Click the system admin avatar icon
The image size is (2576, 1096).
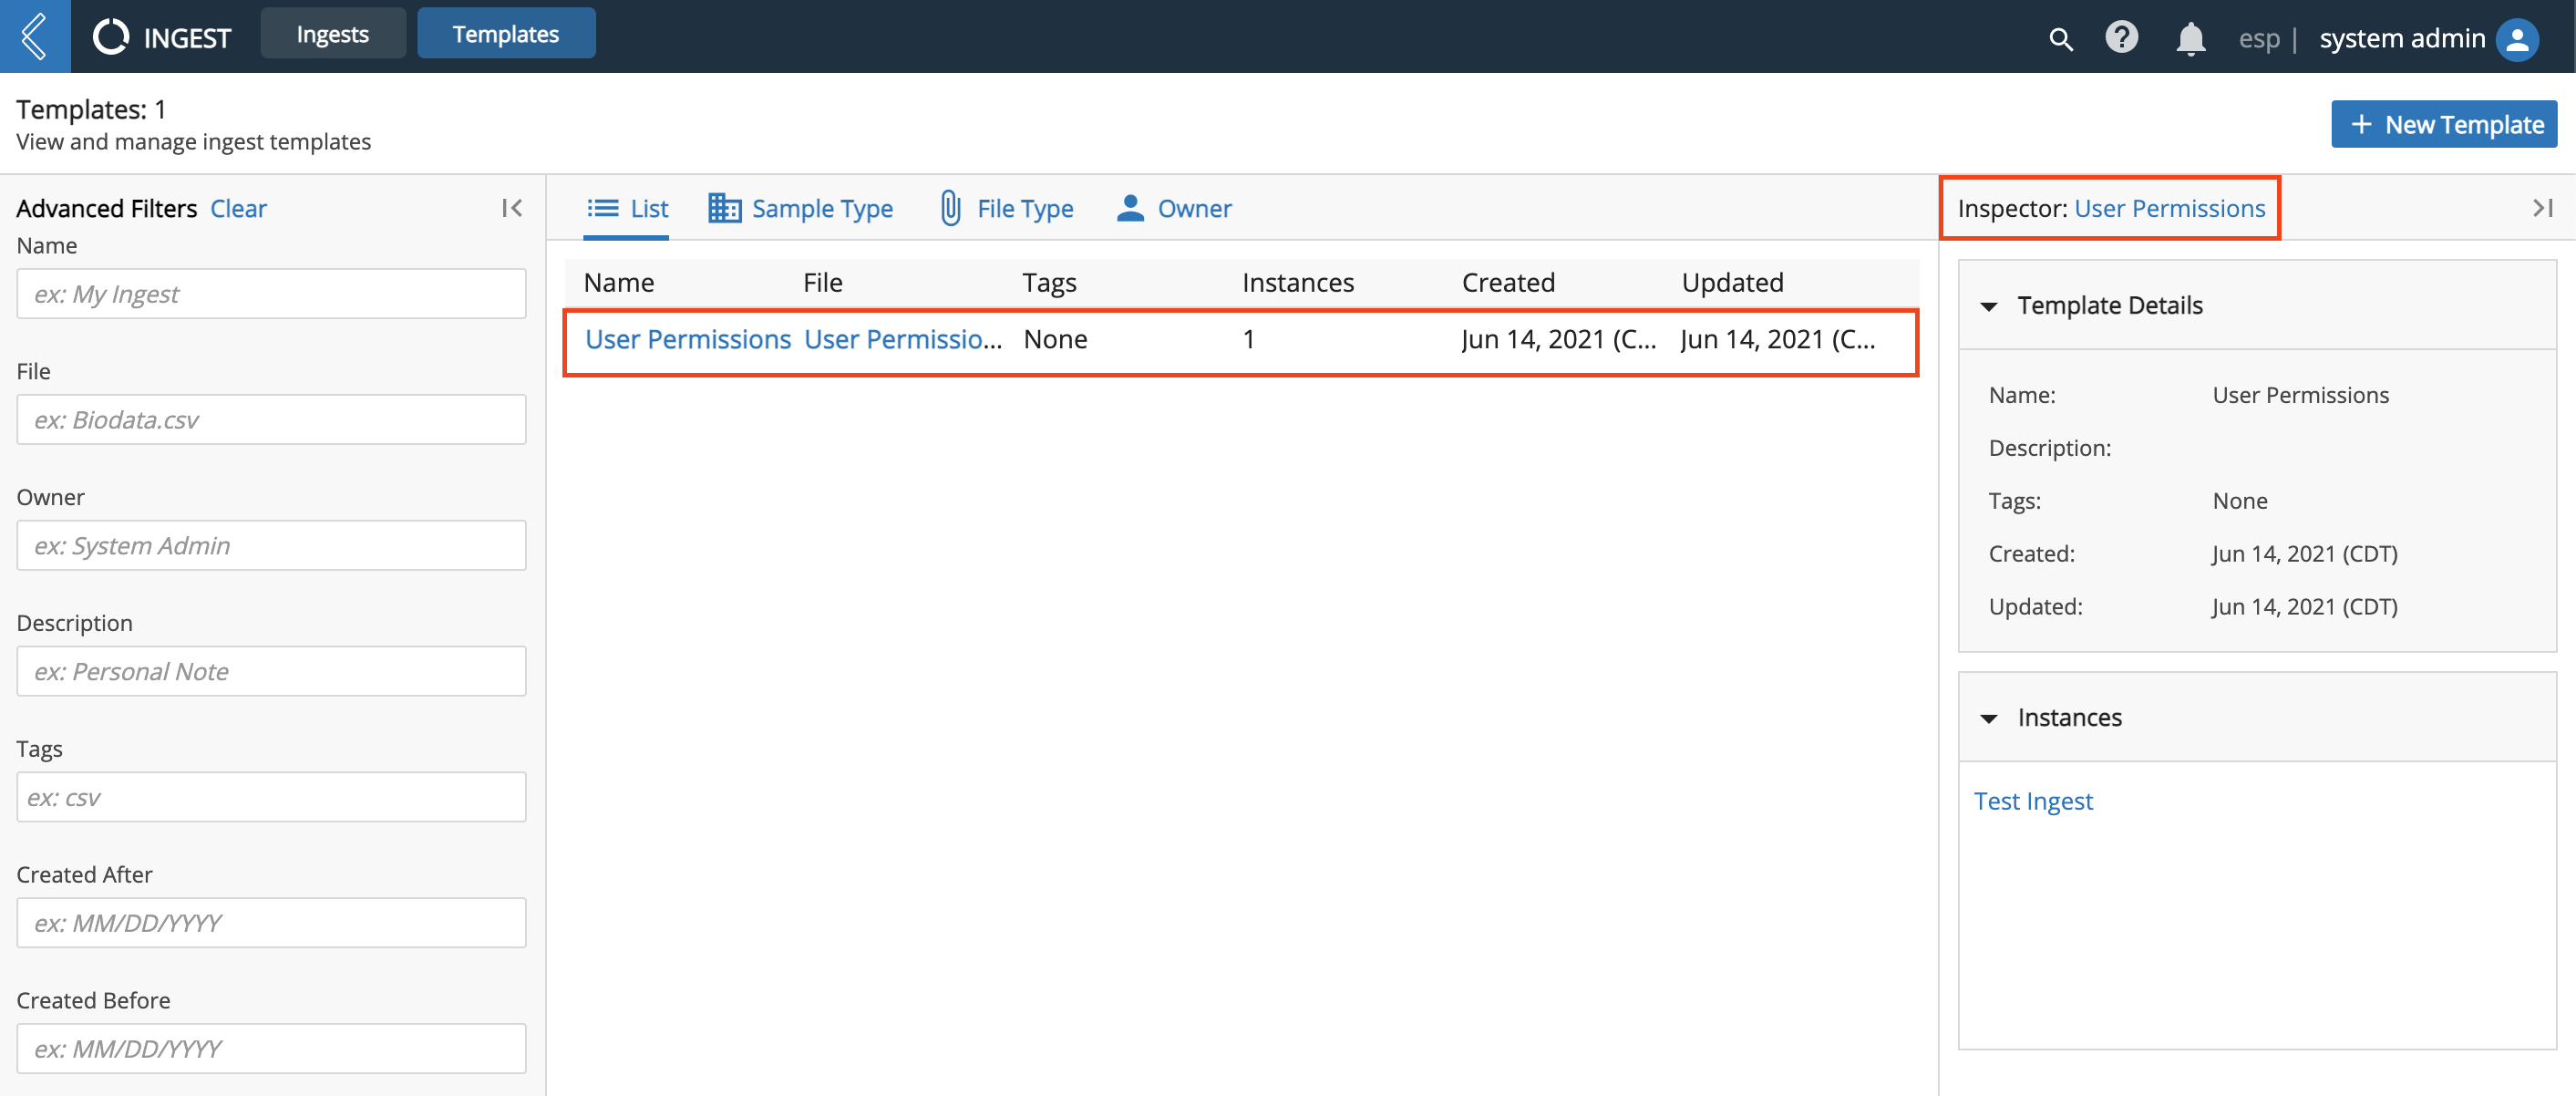(x=2517, y=39)
